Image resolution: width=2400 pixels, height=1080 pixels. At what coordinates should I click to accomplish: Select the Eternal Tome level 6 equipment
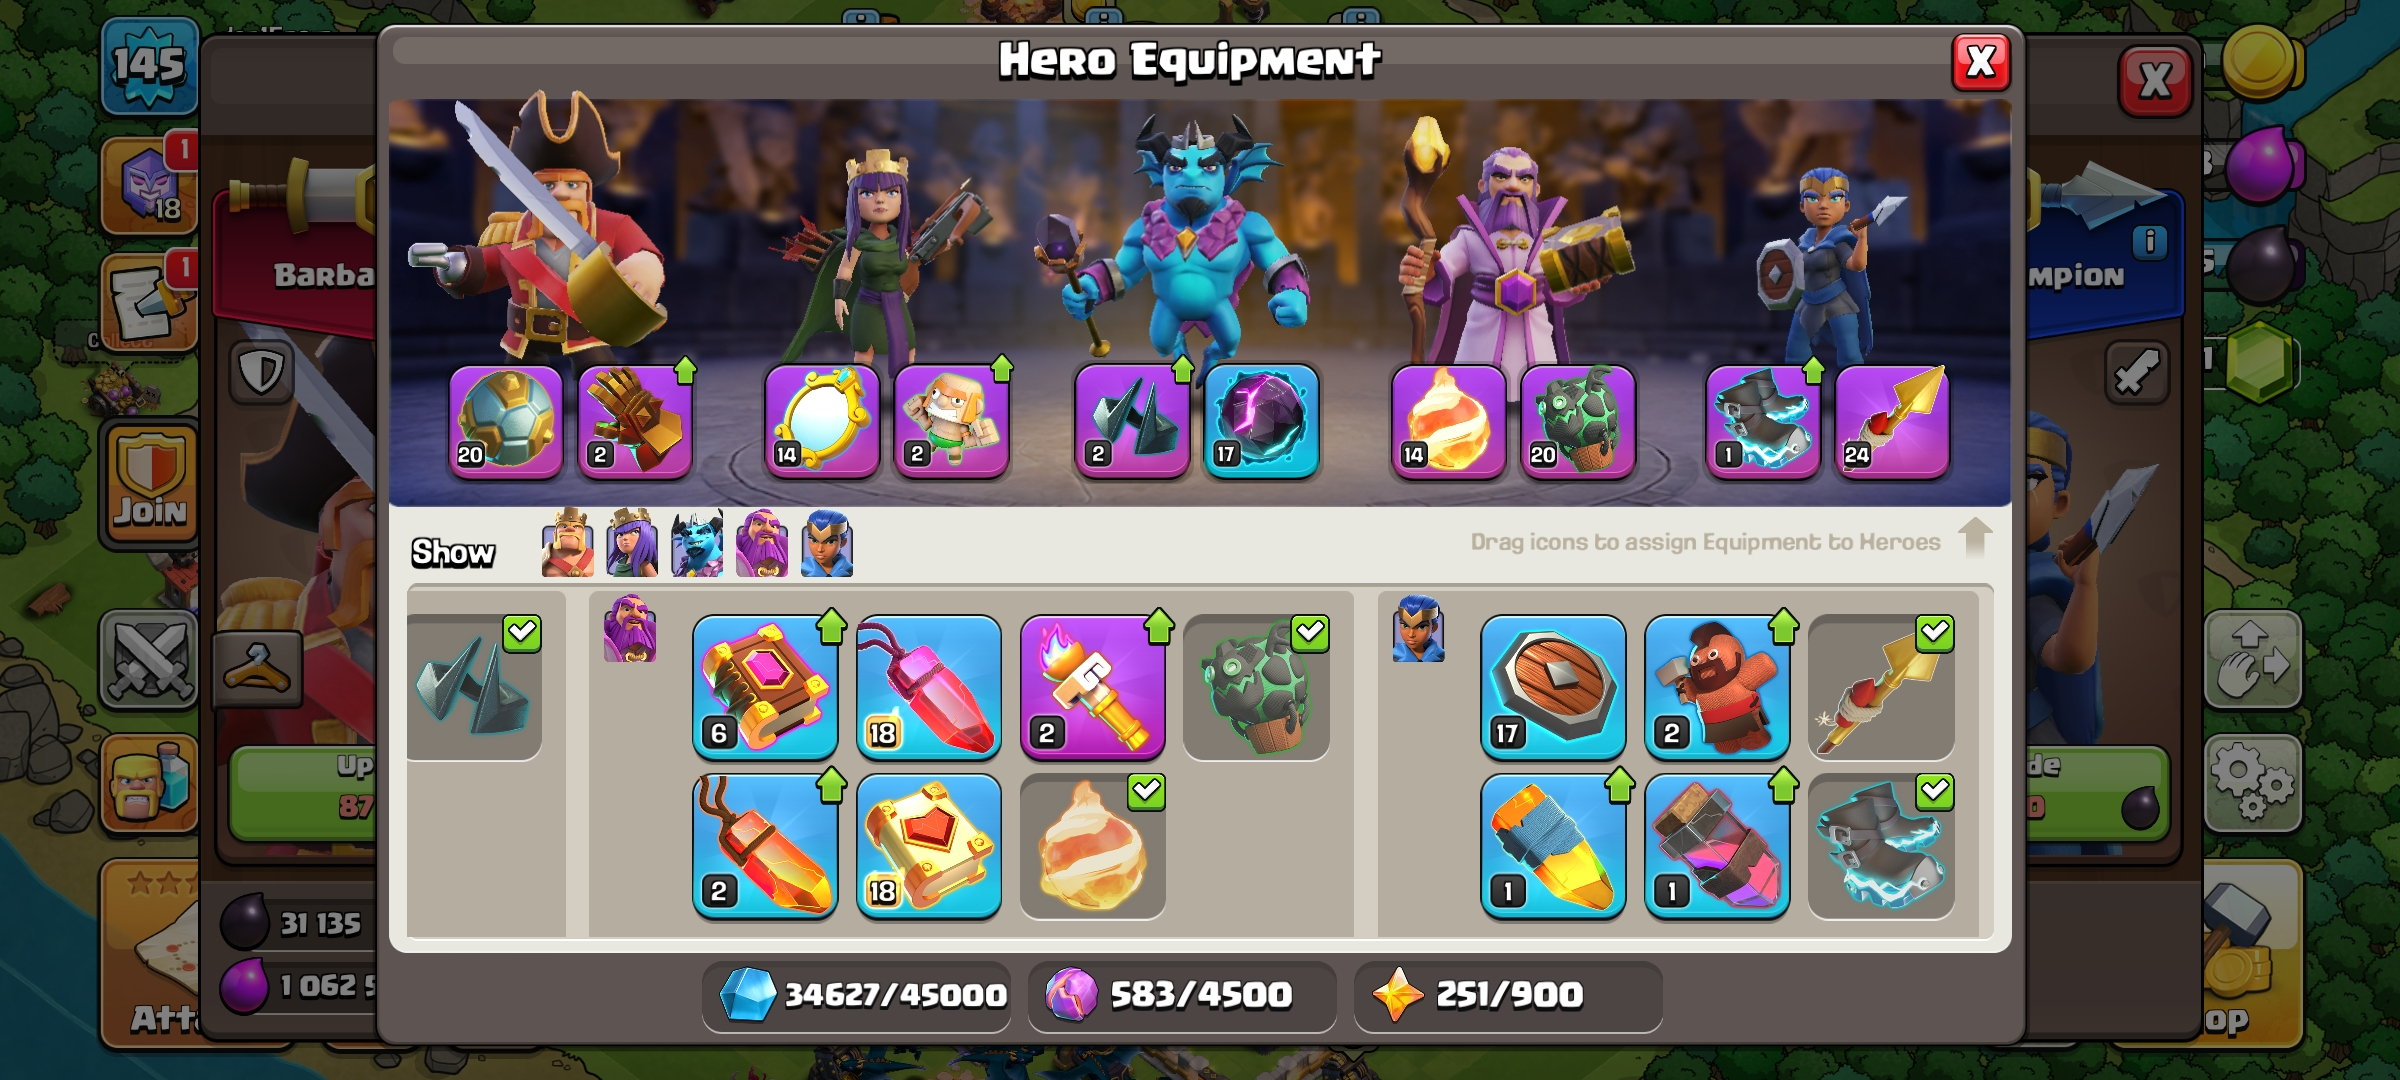click(x=765, y=687)
